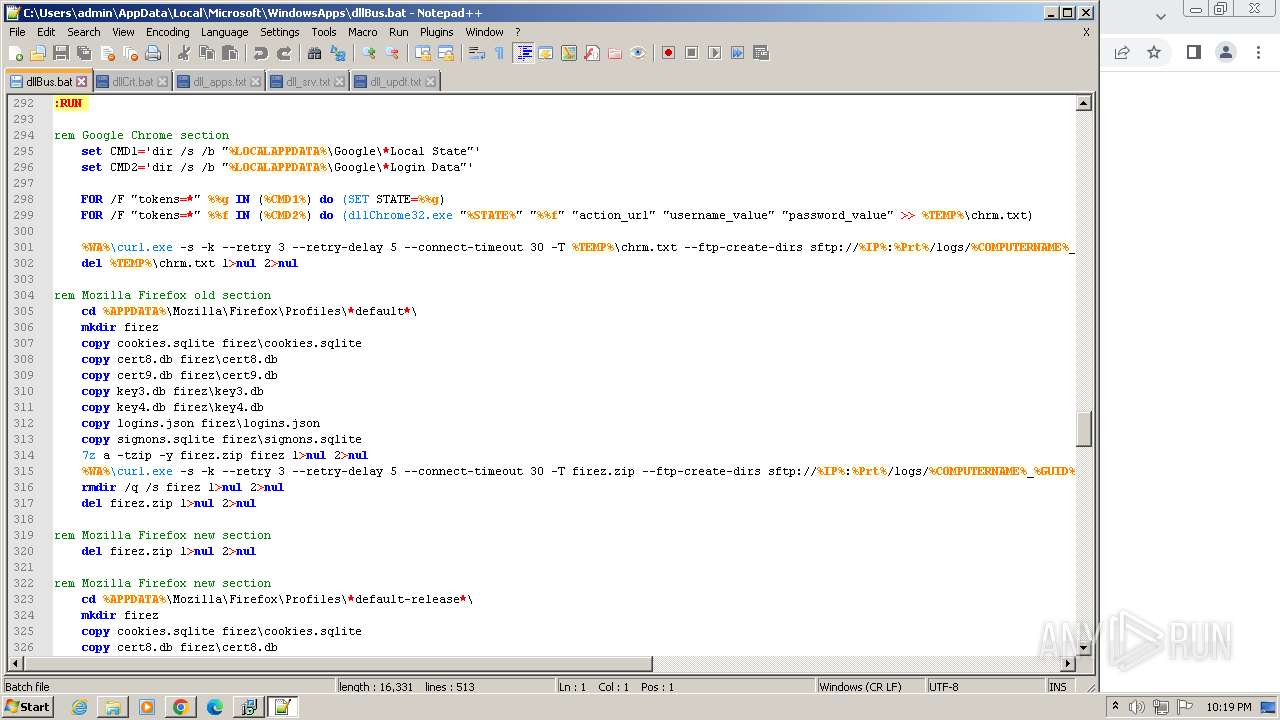Switch to the dll_updt.txt tab

click(395, 82)
